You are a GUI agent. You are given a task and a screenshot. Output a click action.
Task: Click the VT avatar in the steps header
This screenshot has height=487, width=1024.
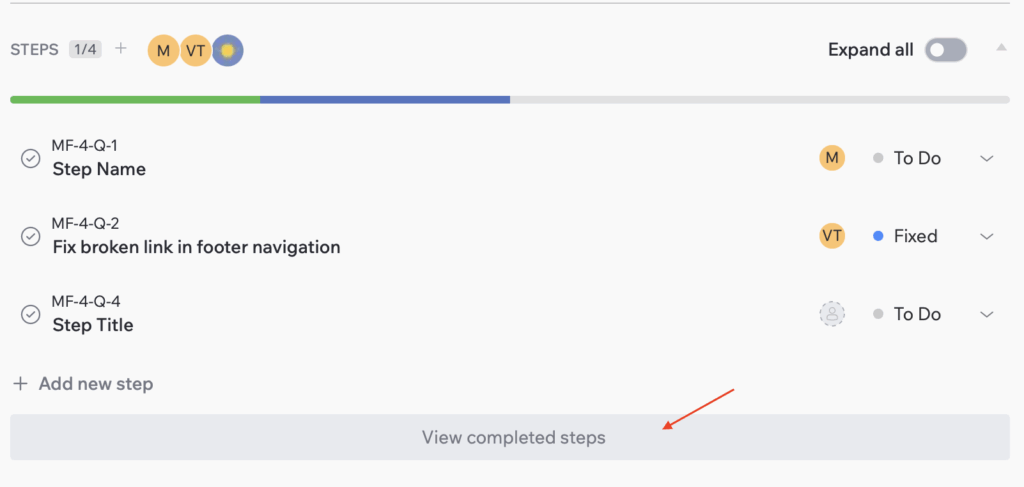(x=196, y=50)
